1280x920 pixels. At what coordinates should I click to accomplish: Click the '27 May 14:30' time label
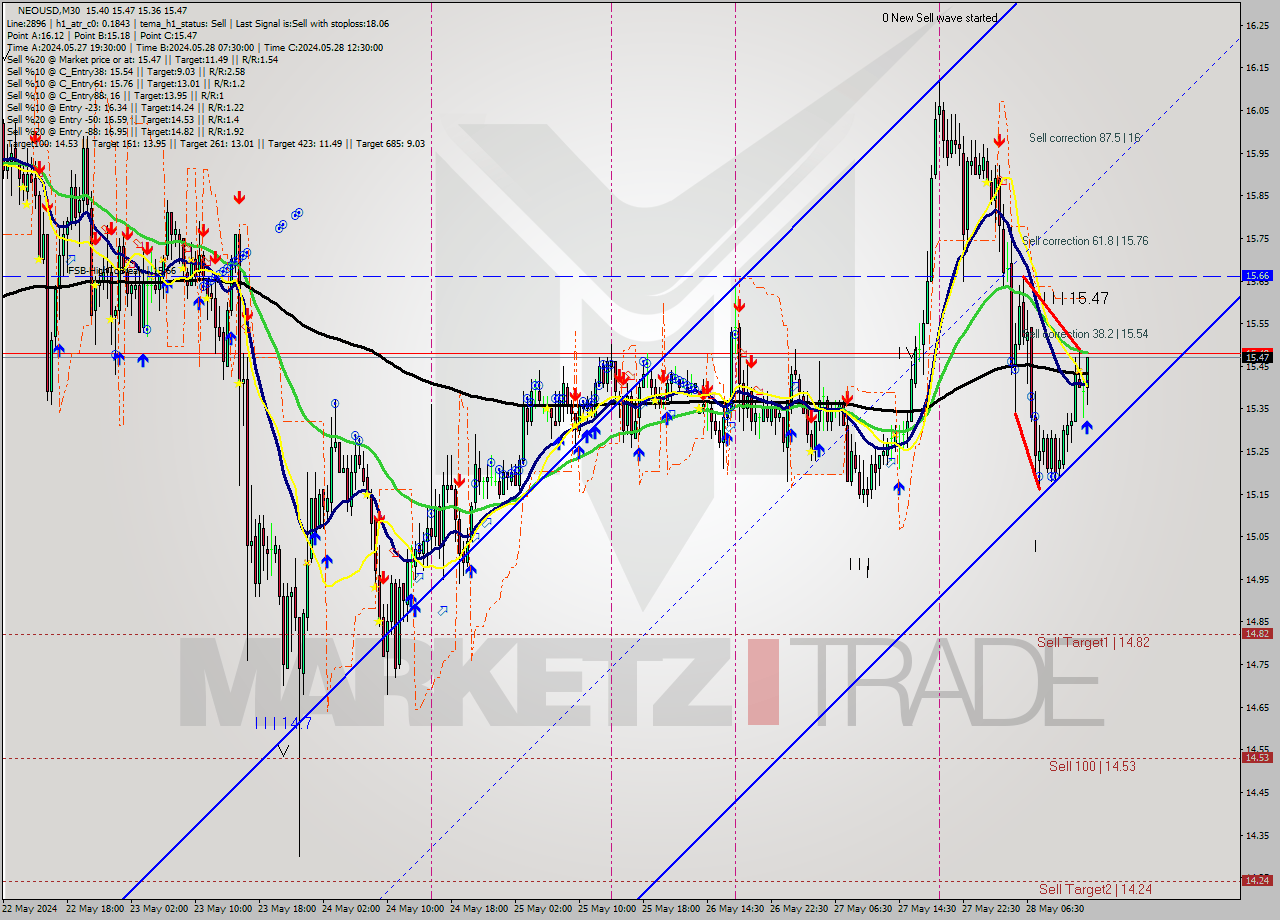(x=928, y=910)
